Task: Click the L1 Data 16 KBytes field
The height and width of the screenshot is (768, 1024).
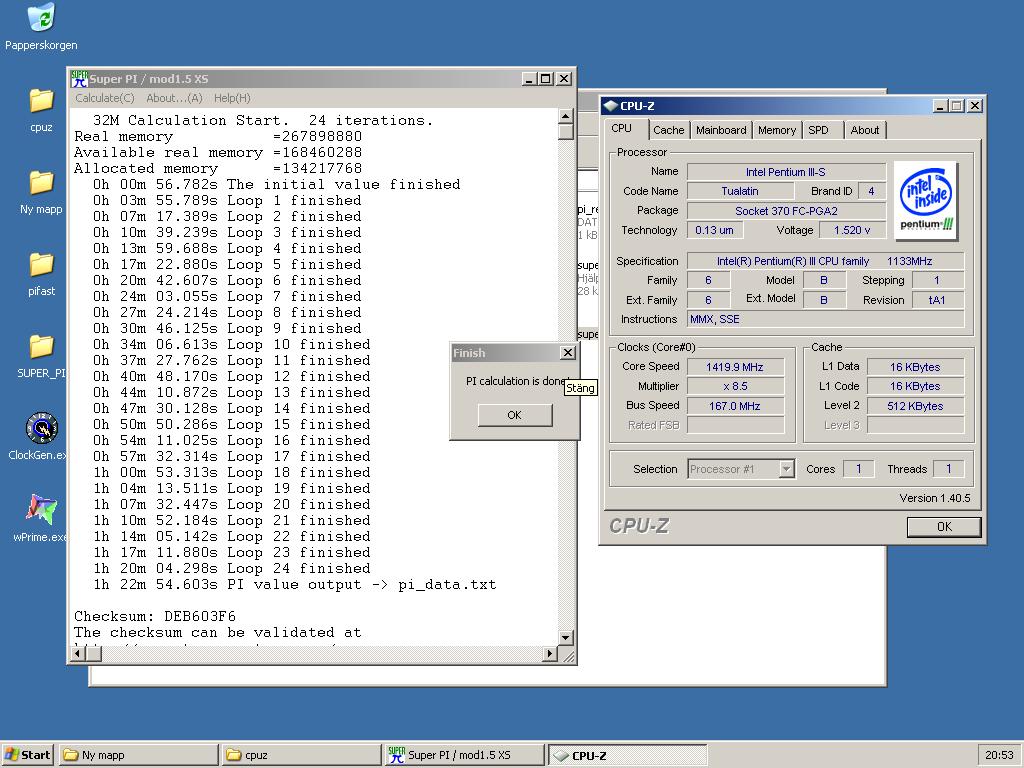Action: (x=916, y=367)
